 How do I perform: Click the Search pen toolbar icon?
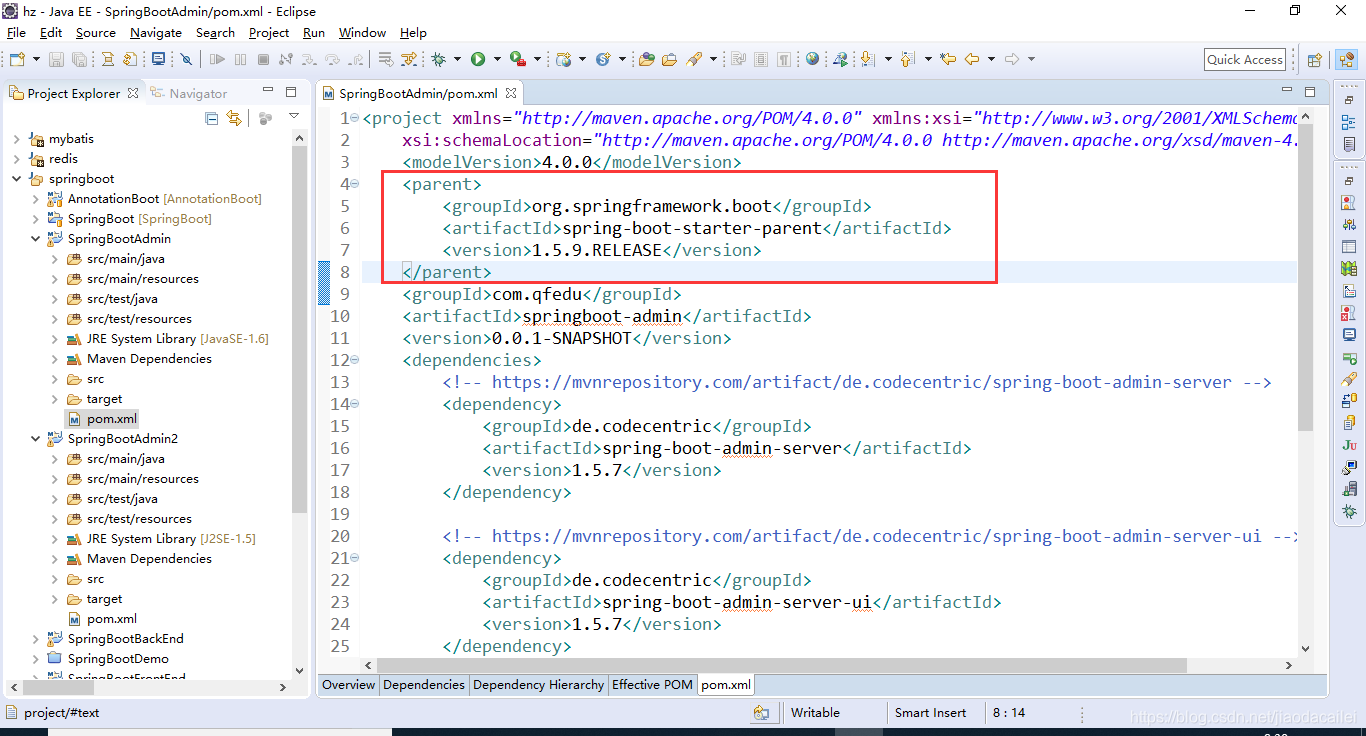click(x=694, y=59)
